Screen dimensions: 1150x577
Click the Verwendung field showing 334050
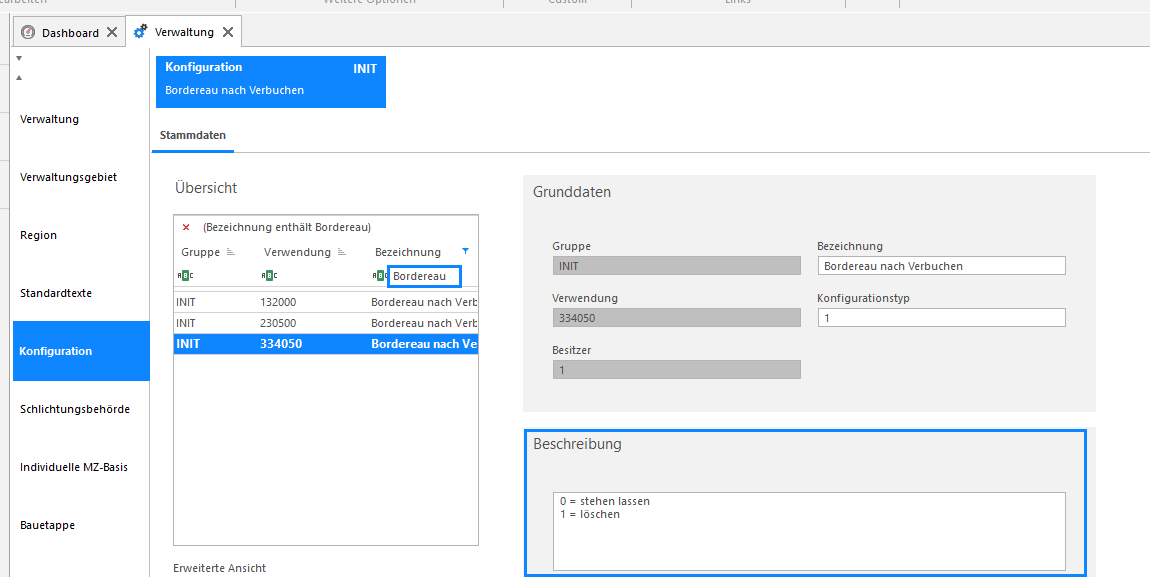676,317
